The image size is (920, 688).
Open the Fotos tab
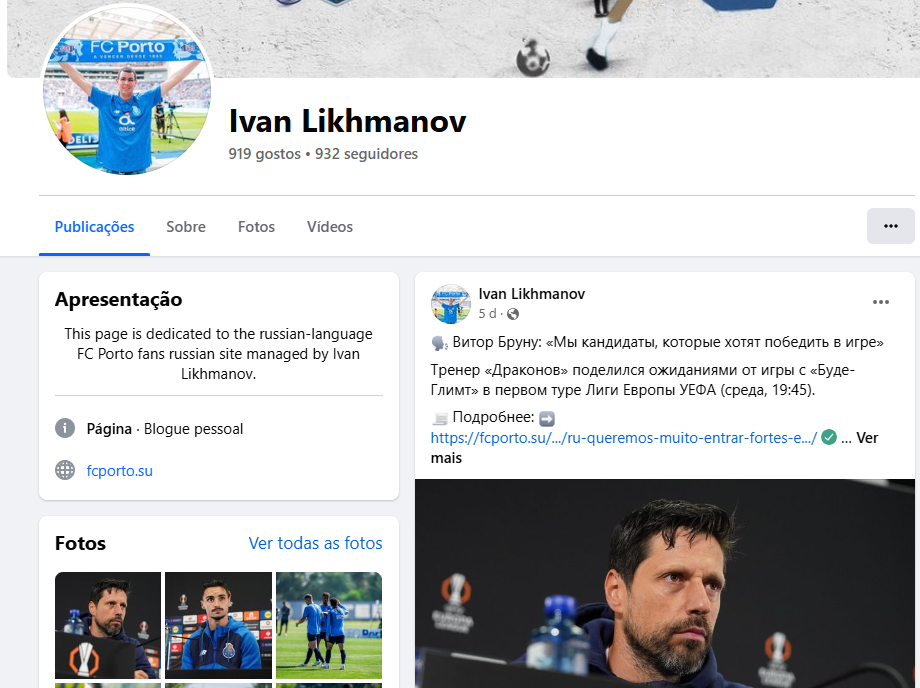[256, 227]
